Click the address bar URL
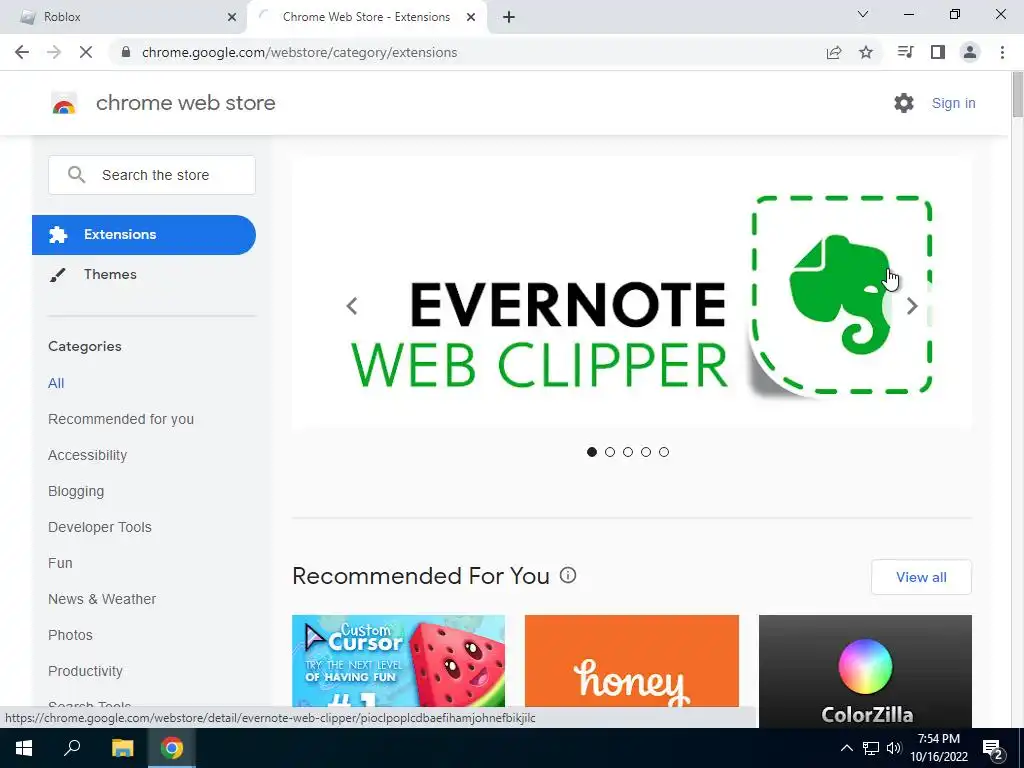1024x768 pixels. click(299, 52)
